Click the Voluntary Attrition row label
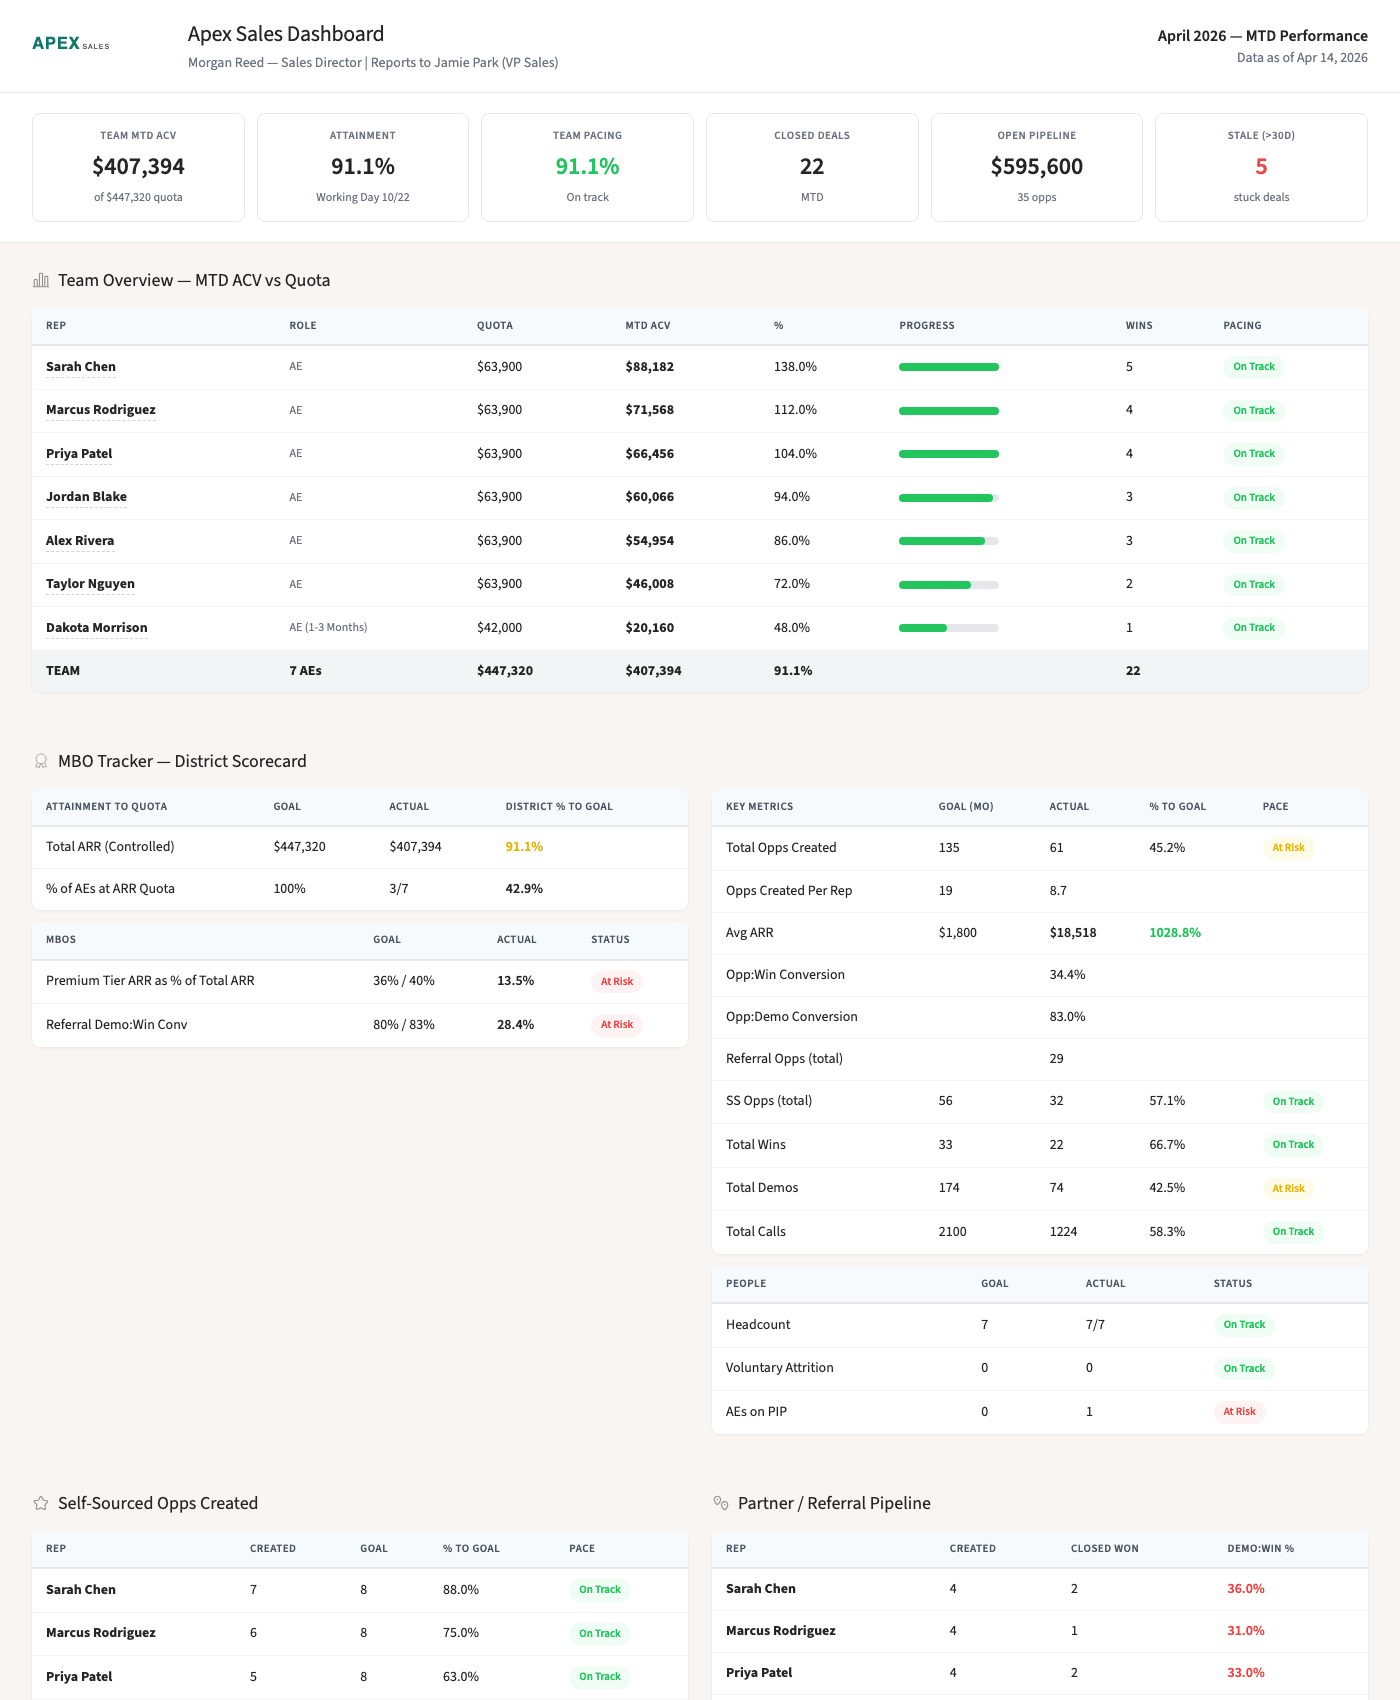This screenshot has height=1700, width=1400. click(779, 1368)
